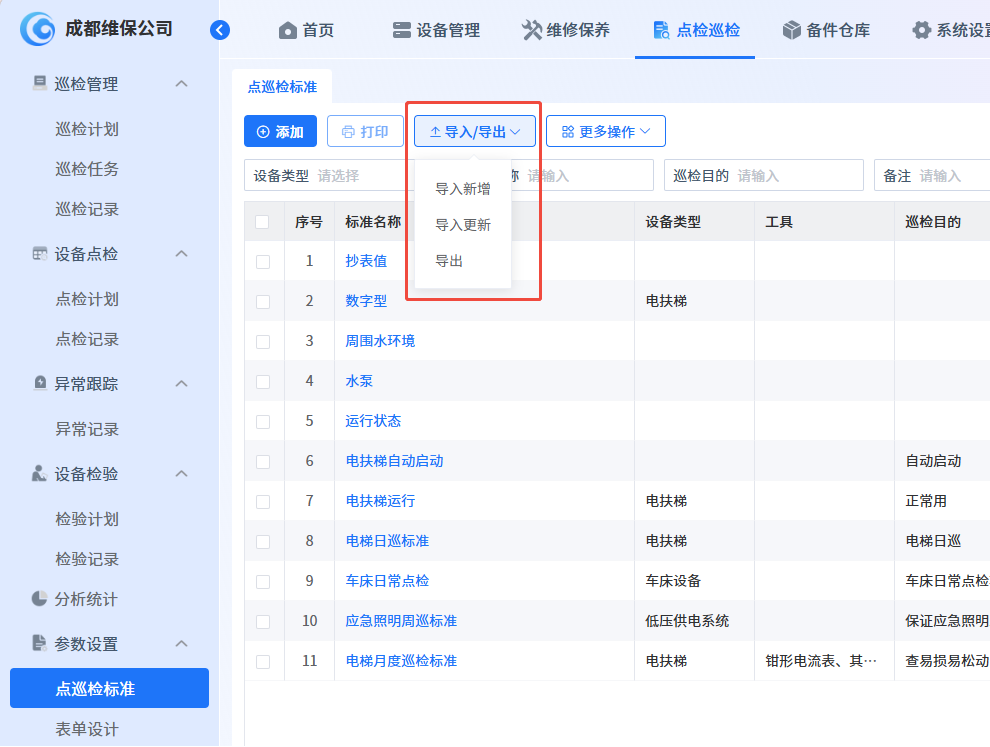Check the box for row 周围水环境
Viewport: 990px width, 747px height.
pyautogui.click(x=263, y=342)
